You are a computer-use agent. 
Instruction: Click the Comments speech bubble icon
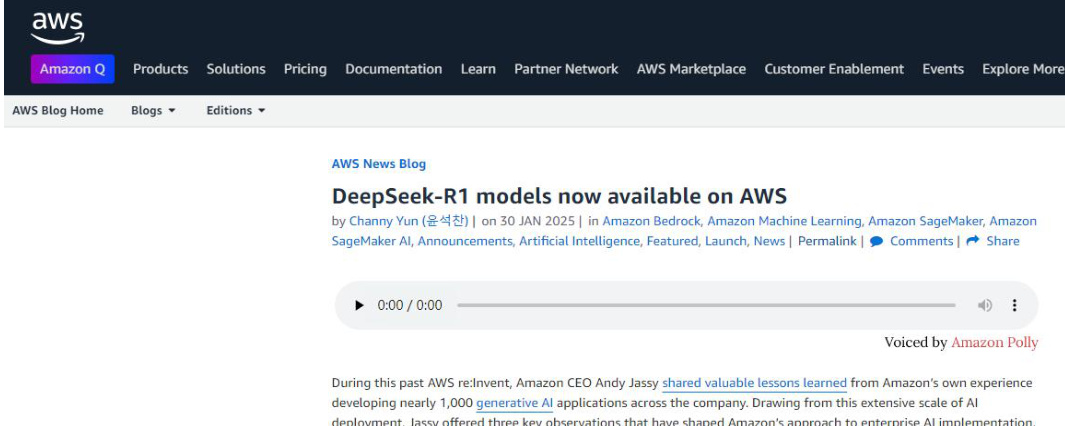point(876,241)
